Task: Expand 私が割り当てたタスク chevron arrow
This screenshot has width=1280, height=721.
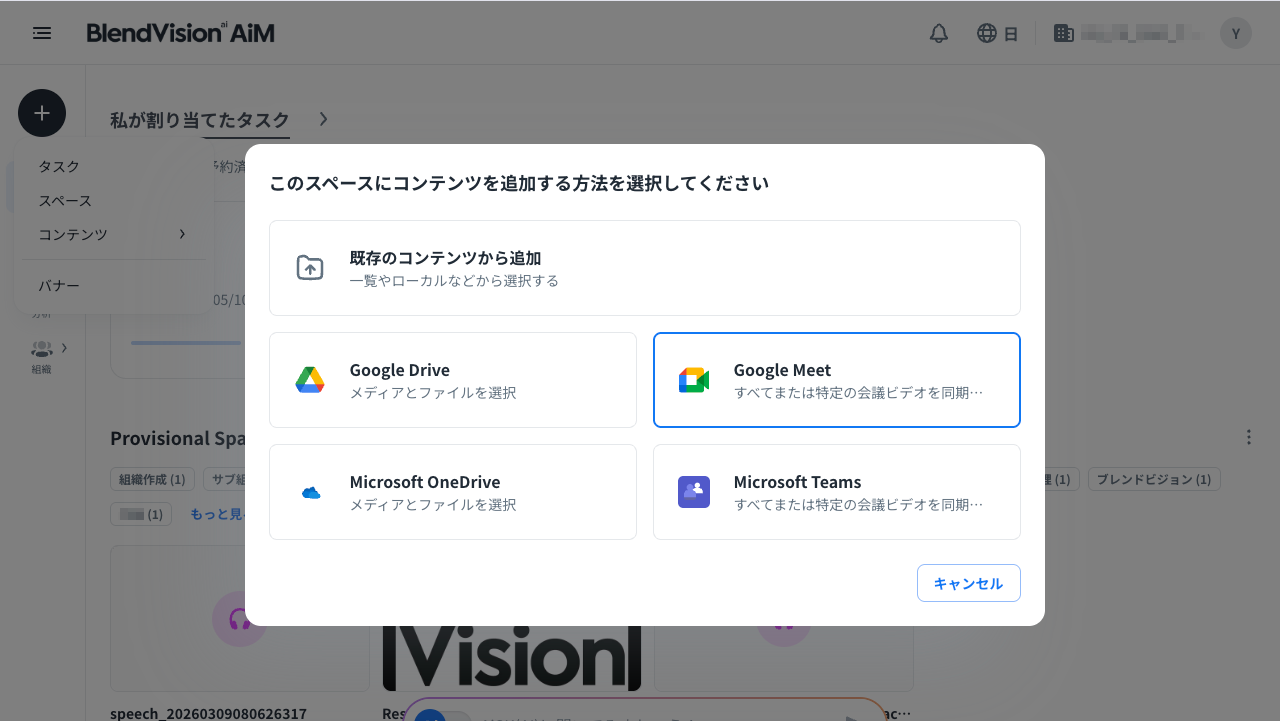Action: 323,119
